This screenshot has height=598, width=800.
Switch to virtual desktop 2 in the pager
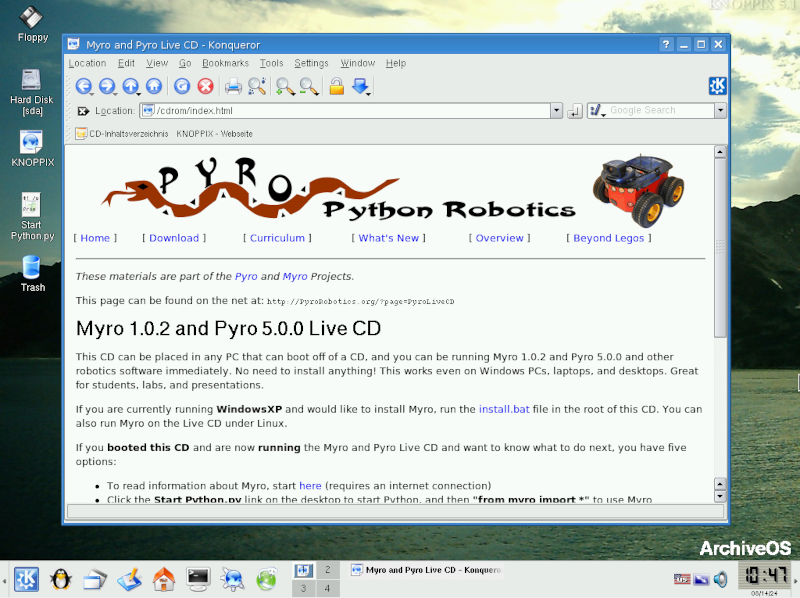(328, 569)
